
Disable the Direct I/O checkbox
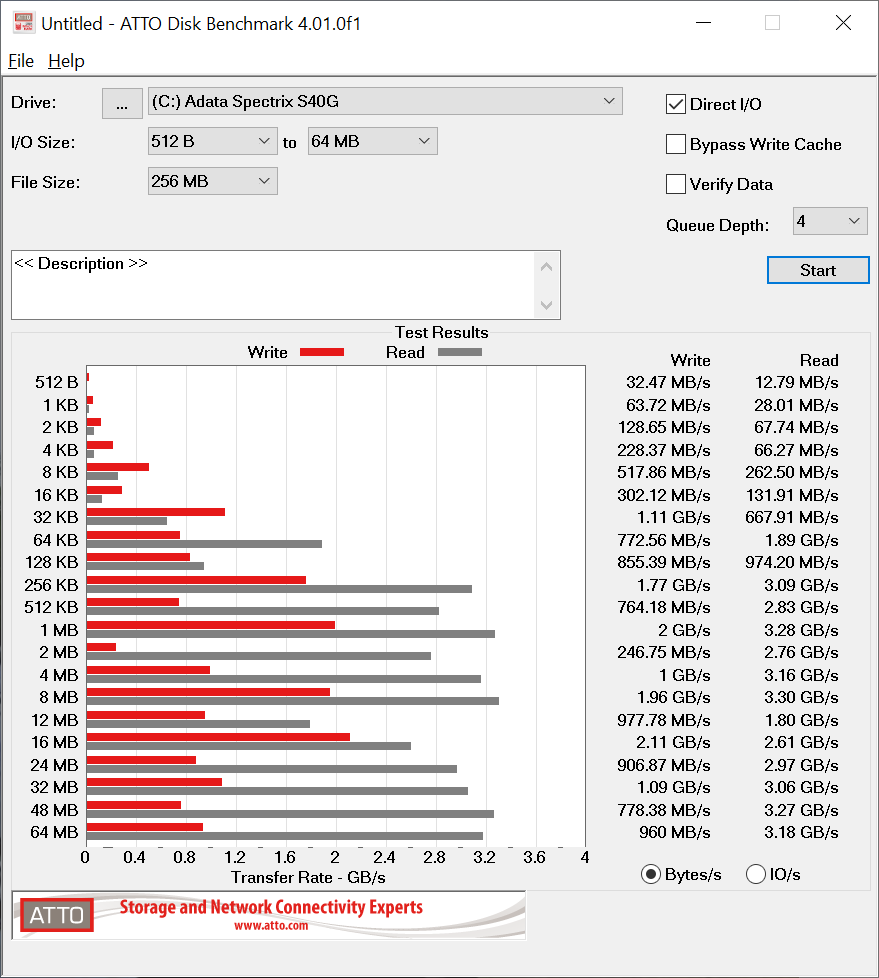676,104
